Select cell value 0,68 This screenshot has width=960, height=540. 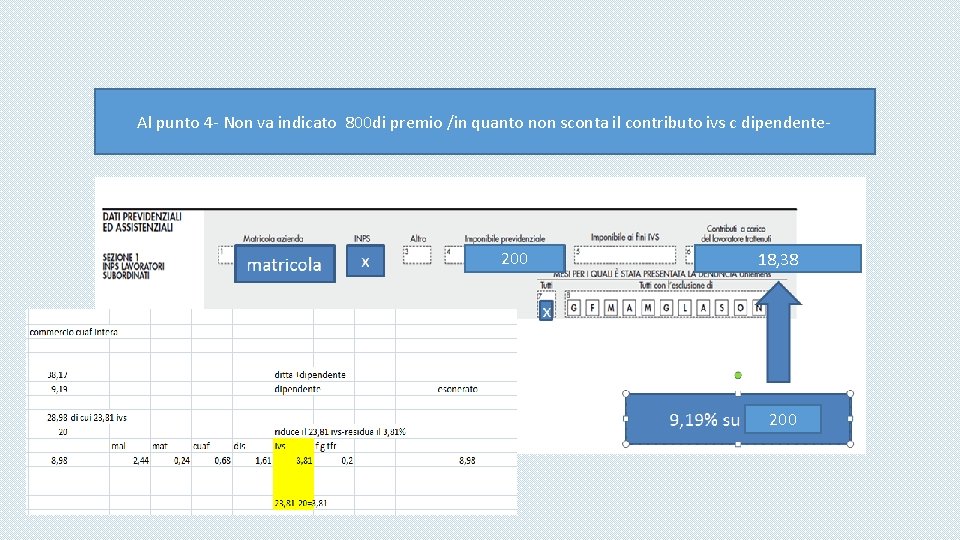(x=212, y=460)
